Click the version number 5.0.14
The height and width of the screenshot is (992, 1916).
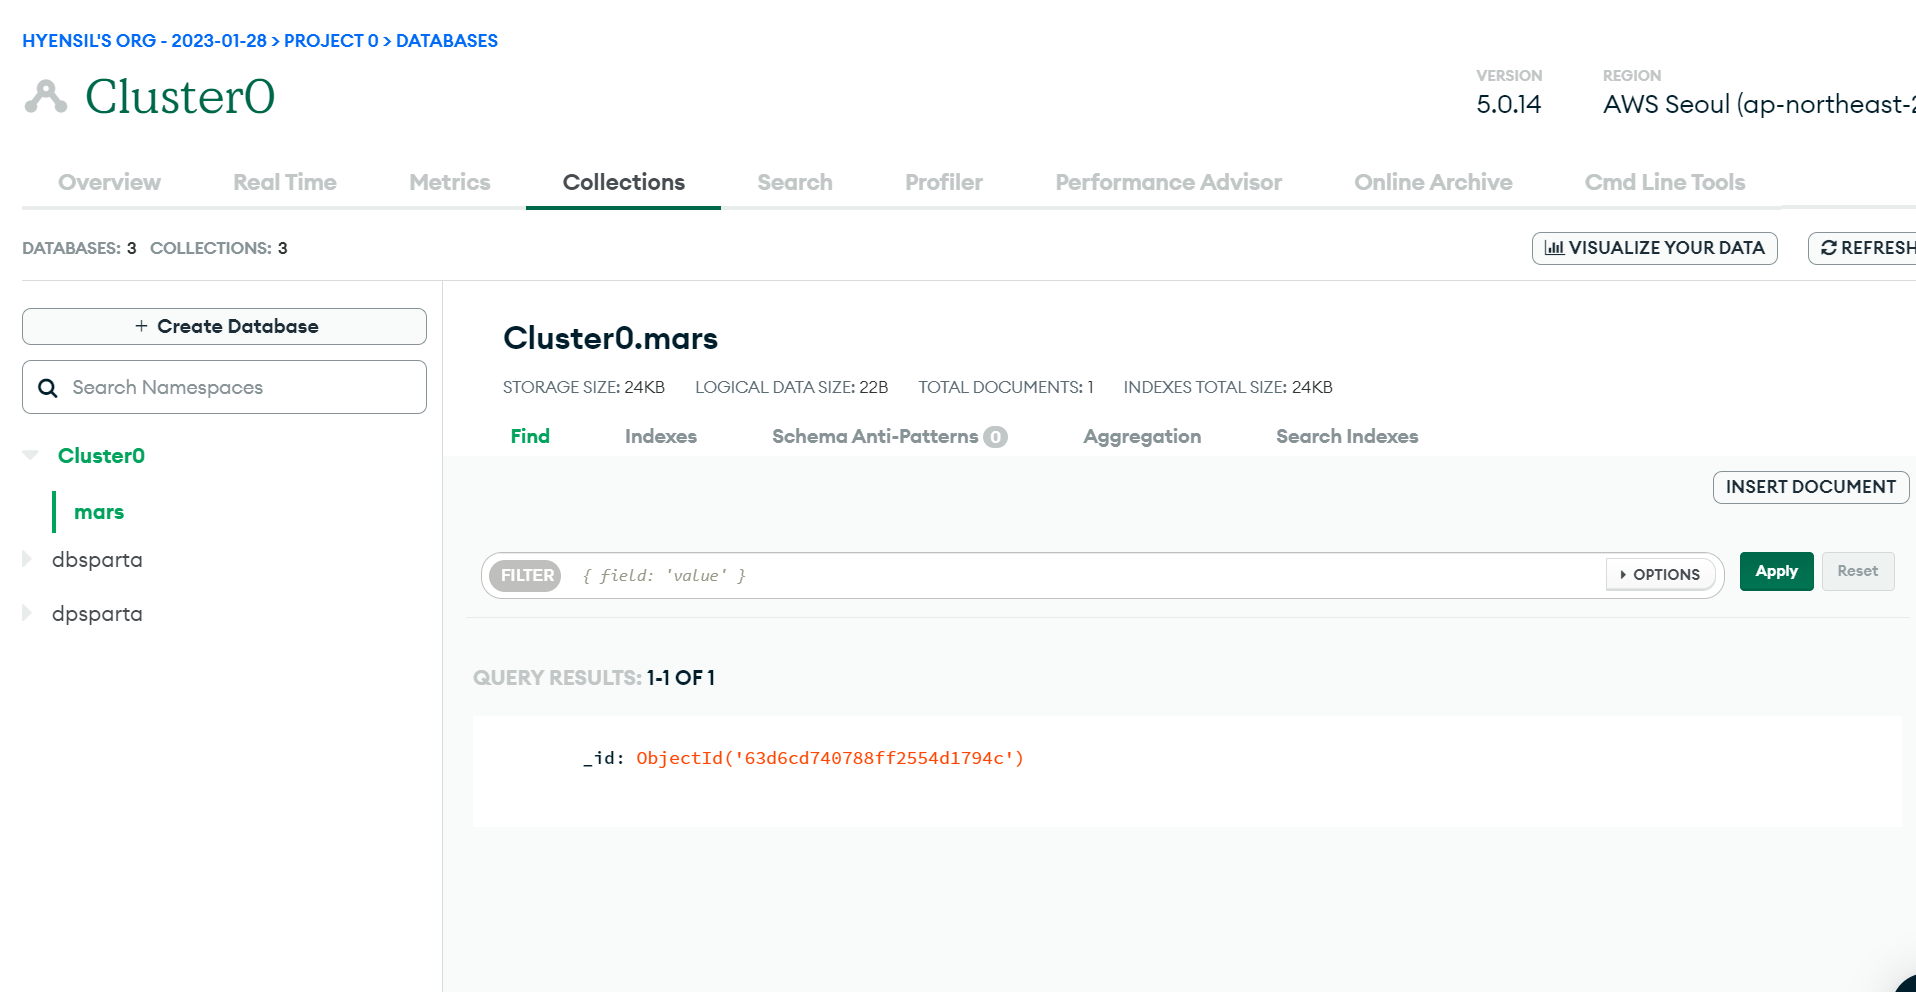1509,104
